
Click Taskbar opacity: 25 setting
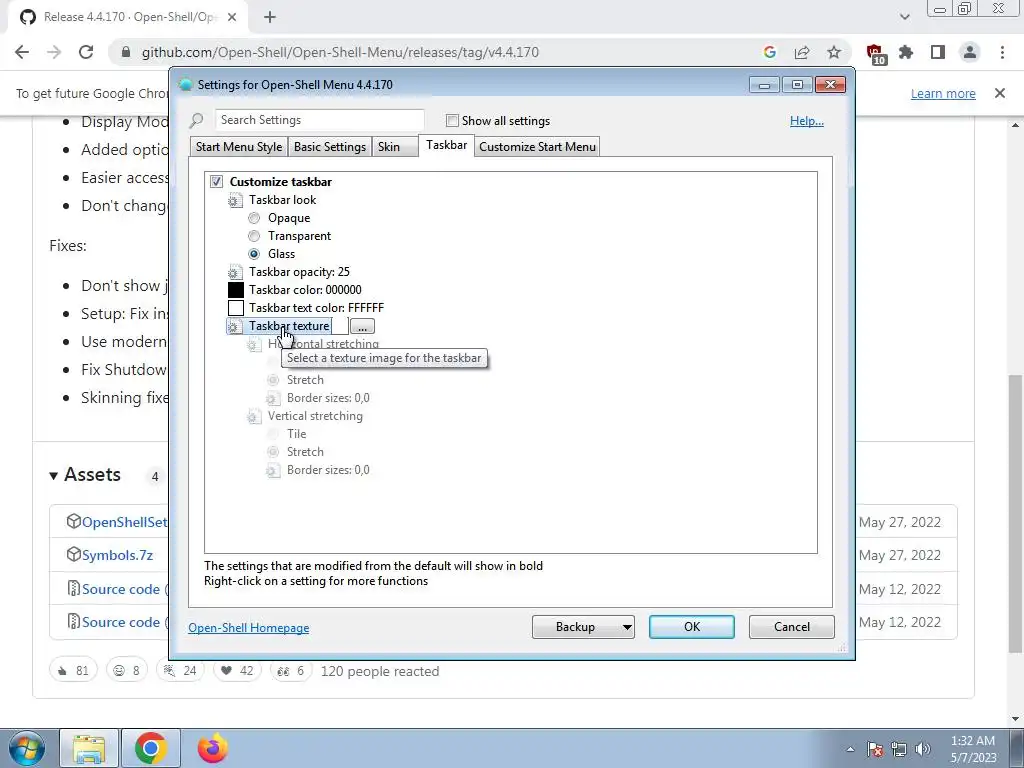299,272
